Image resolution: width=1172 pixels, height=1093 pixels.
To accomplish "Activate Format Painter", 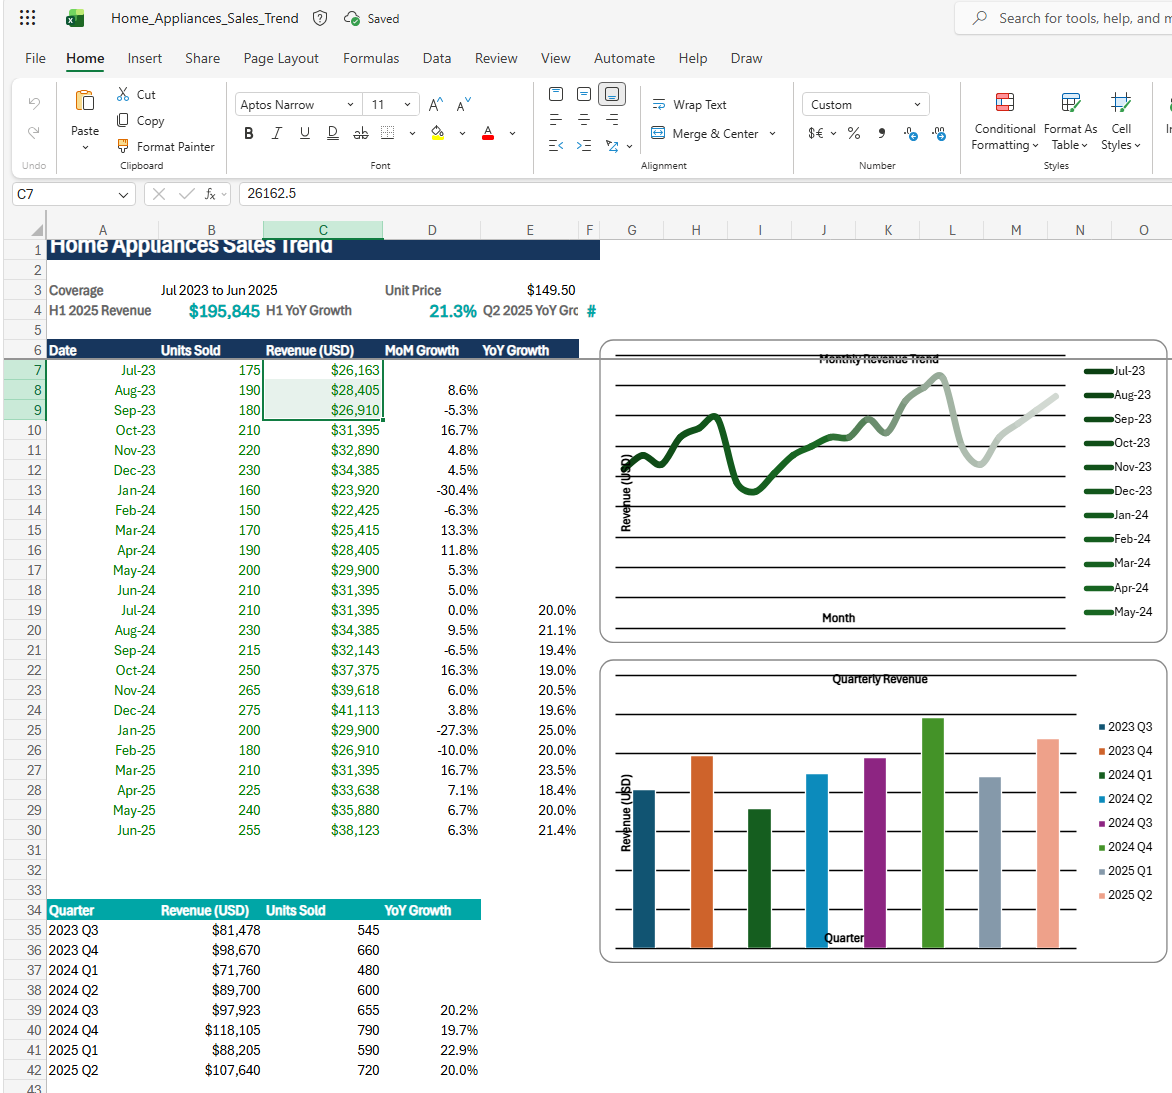I will click(165, 147).
